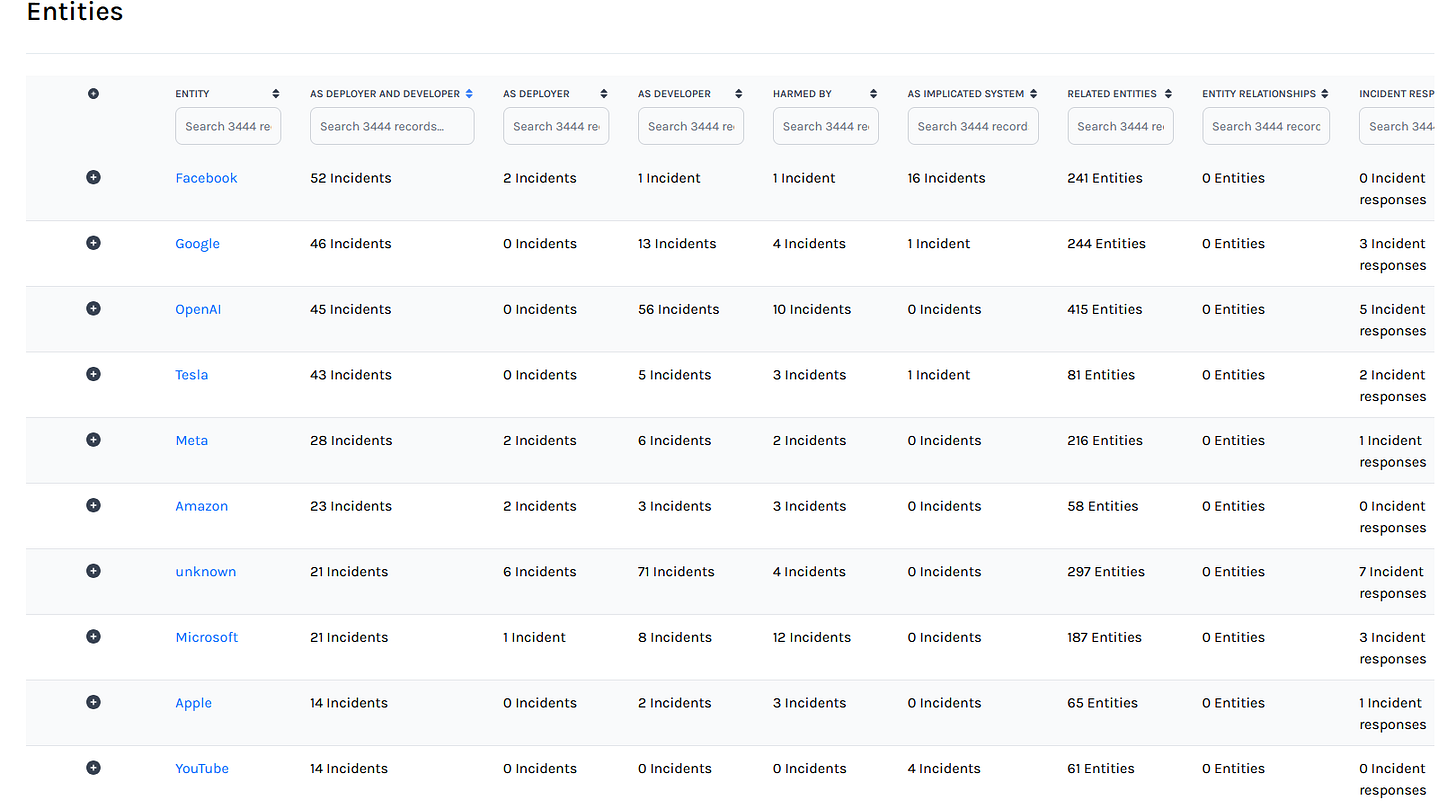Open the Tesla entity link
1456x810 pixels.
click(x=191, y=375)
